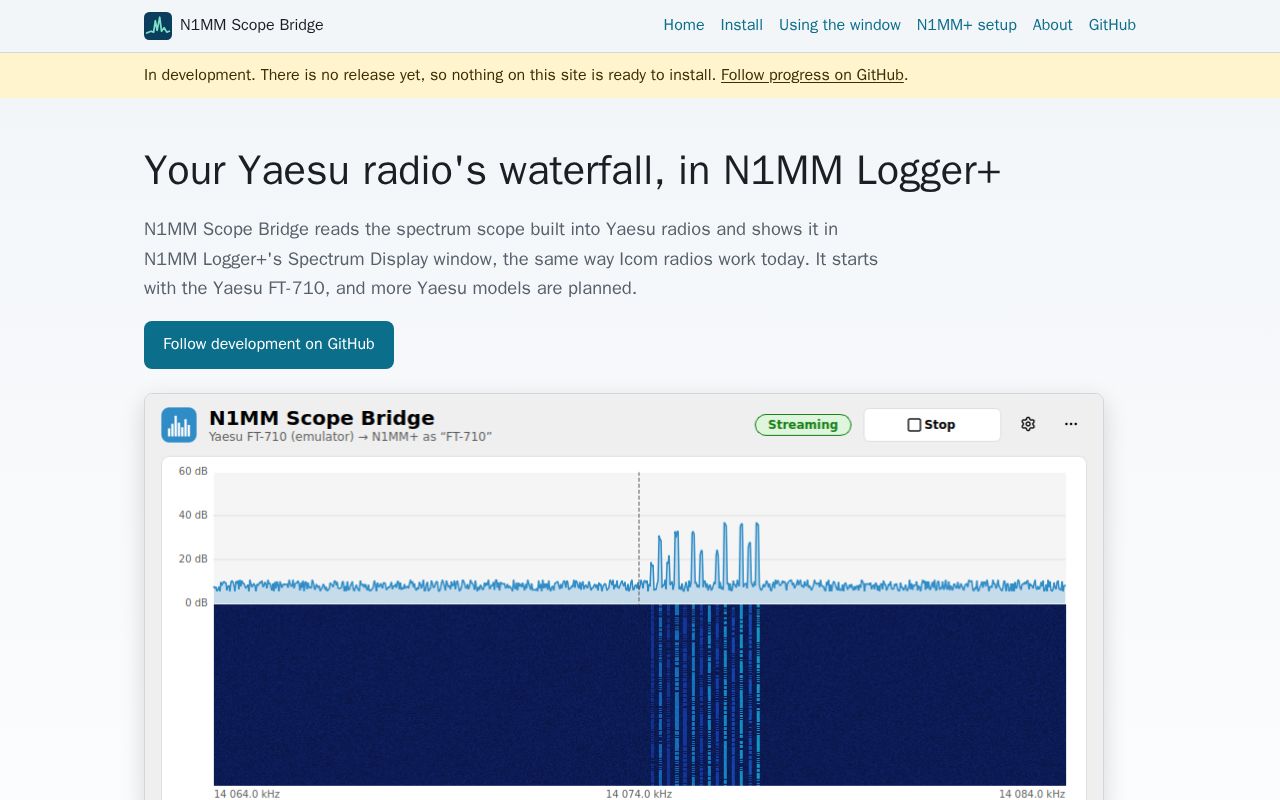Open the N1MM+ setup page
This screenshot has width=1280, height=800.
pyautogui.click(x=967, y=25)
